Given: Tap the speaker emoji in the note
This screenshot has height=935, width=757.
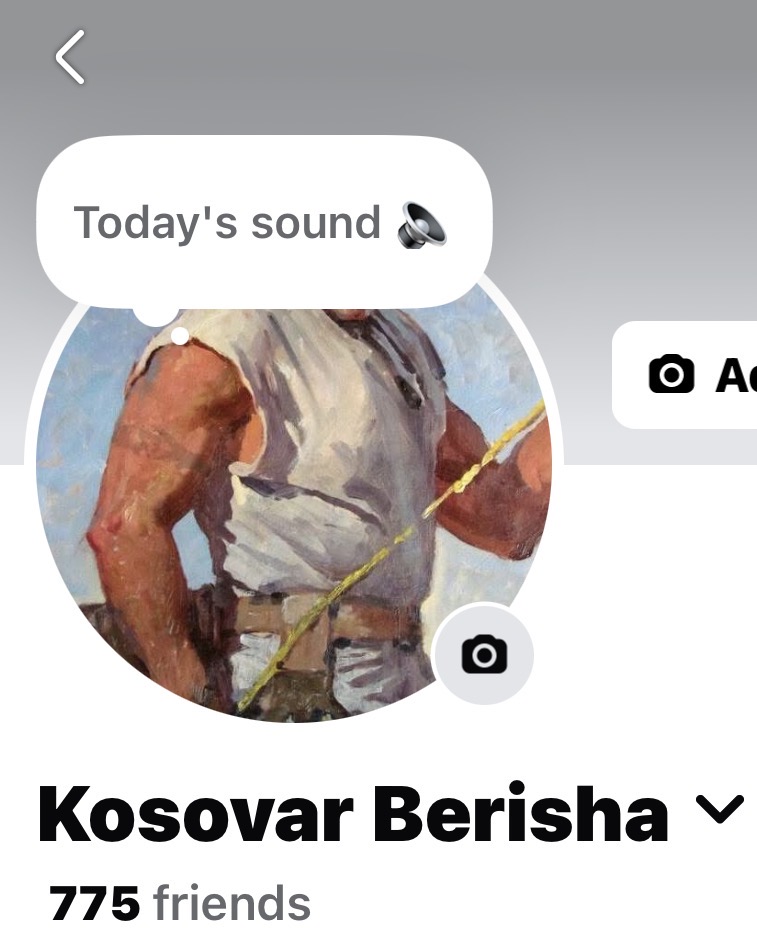Looking at the screenshot, I should 422,225.
